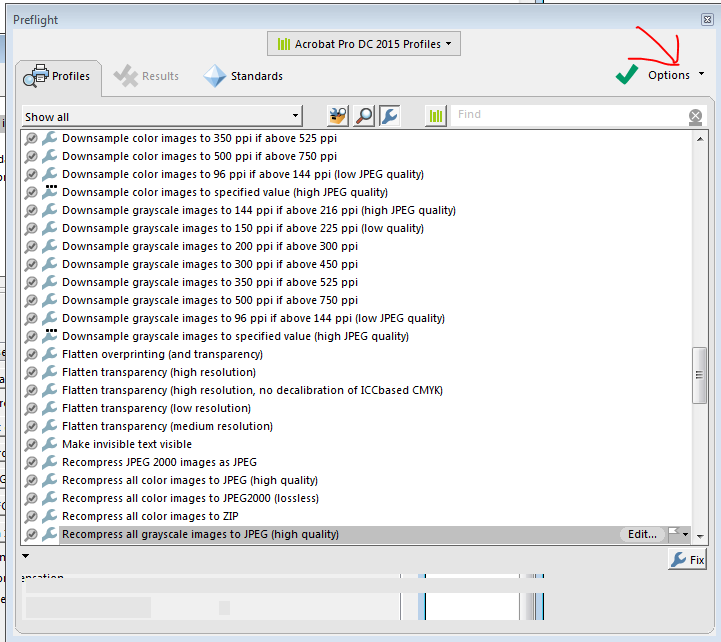This screenshot has height=642, width=721.
Task: Click wrench icon of Downsample color specified value
Action: click(x=49, y=192)
